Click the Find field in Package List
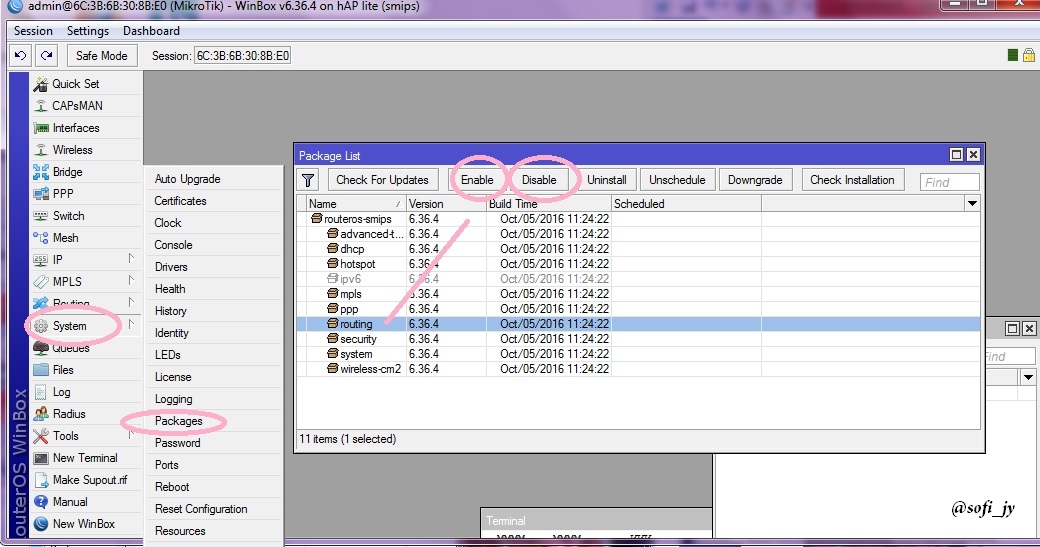Image resolution: width=1040 pixels, height=547 pixels. coord(949,182)
